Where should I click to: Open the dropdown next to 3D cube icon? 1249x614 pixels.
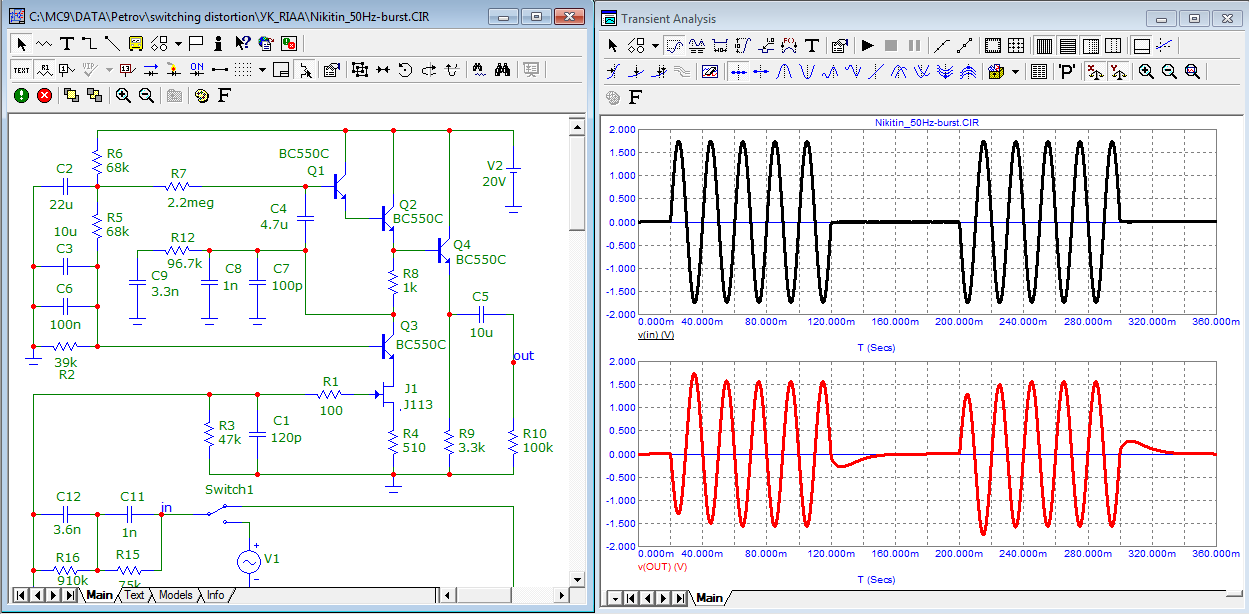point(1015,72)
